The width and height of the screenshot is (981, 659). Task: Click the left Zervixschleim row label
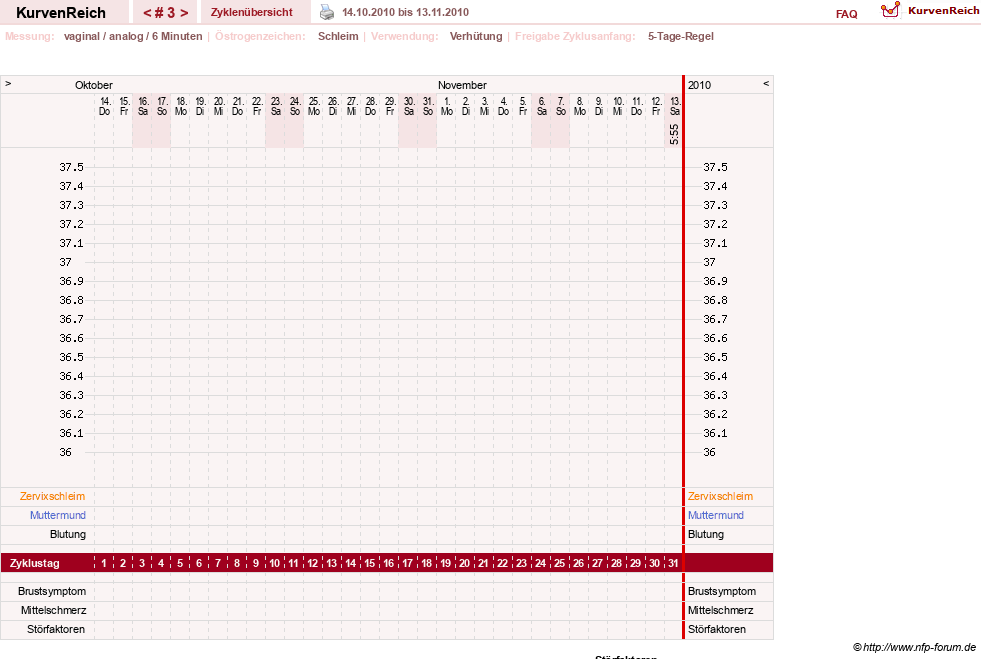point(53,496)
